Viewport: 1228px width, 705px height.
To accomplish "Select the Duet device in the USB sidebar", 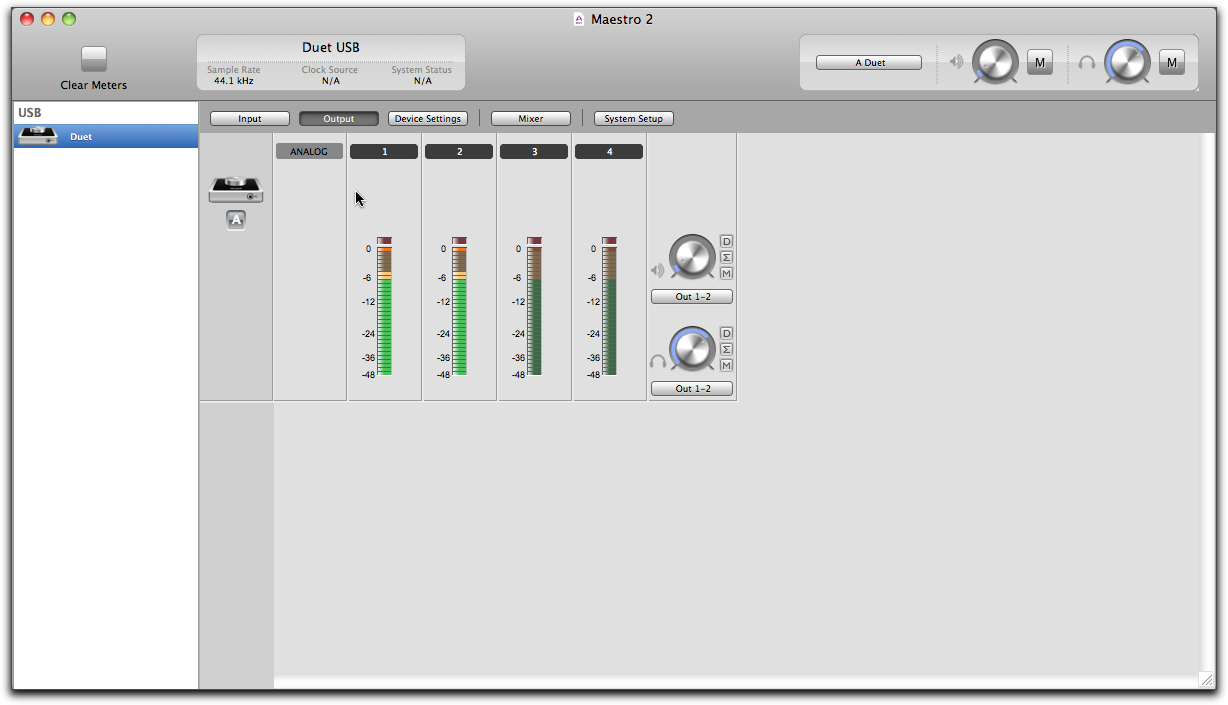I will (x=106, y=136).
